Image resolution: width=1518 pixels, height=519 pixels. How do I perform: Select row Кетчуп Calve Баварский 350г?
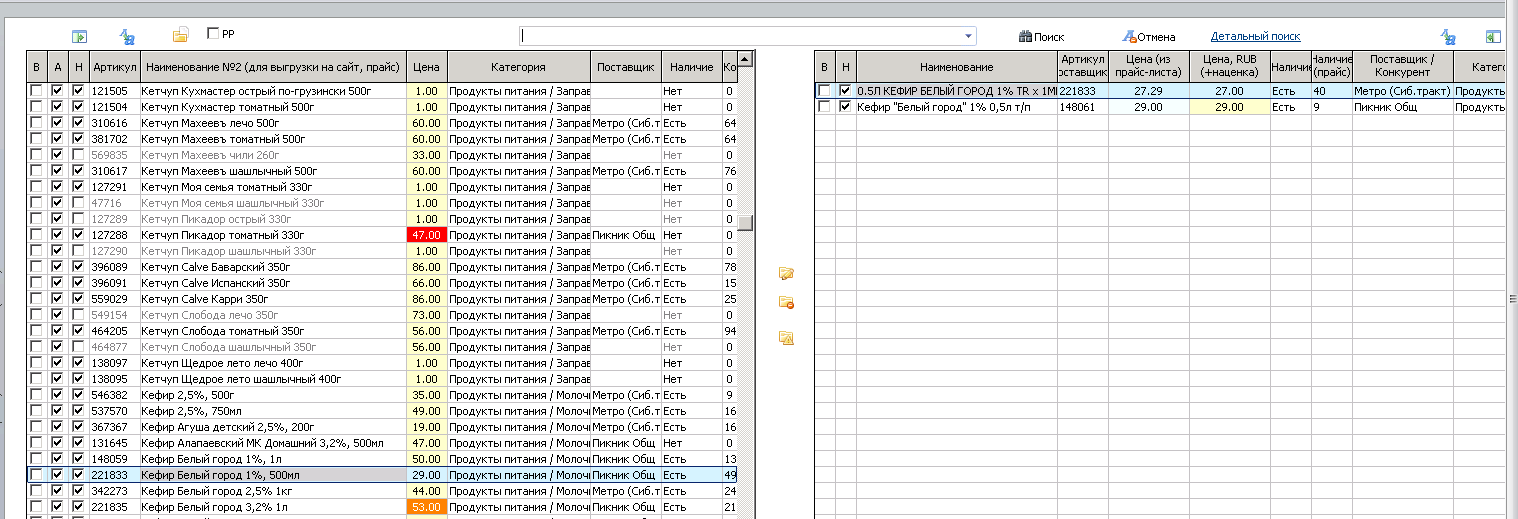(x=382, y=267)
